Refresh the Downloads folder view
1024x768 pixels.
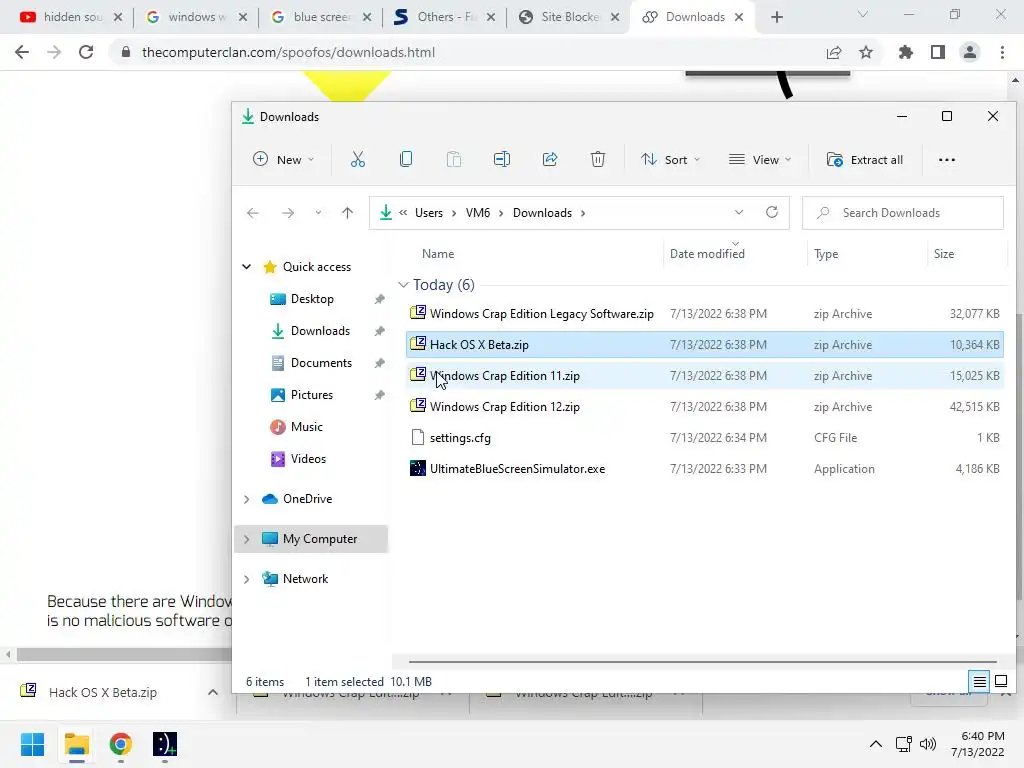[x=772, y=212]
